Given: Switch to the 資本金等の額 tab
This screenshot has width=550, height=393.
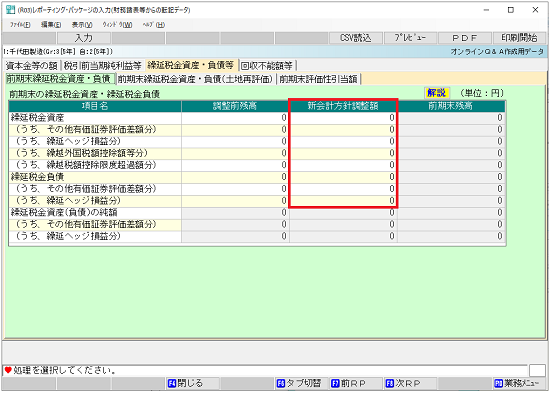Looking at the screenshot, I should [32, 66].
